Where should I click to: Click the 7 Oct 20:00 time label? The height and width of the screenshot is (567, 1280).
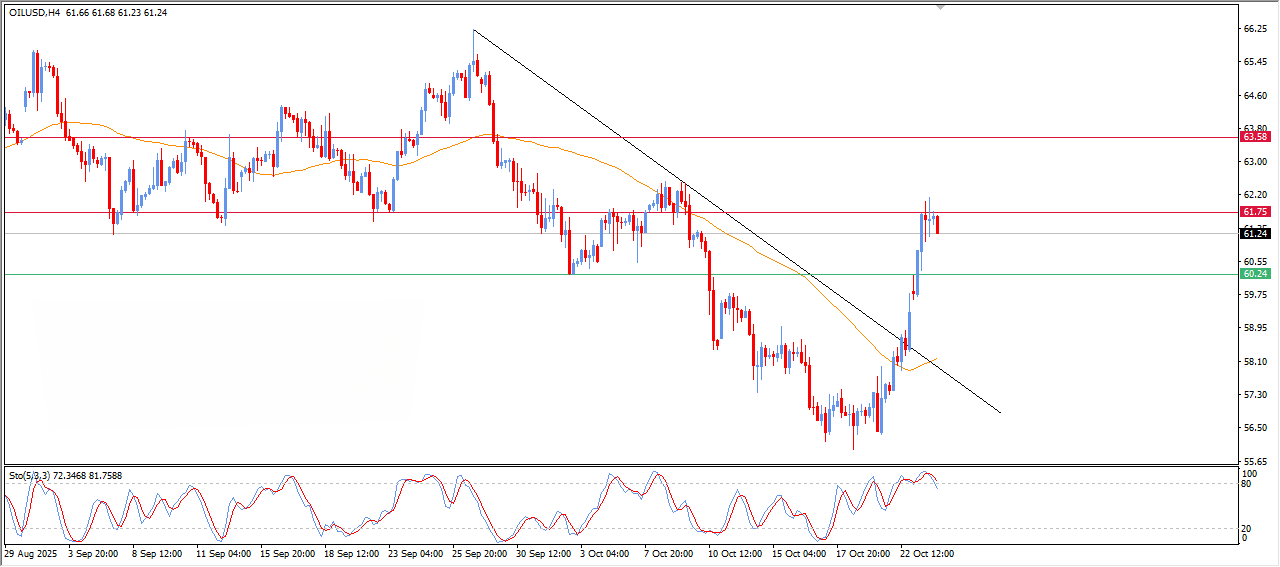668,553
